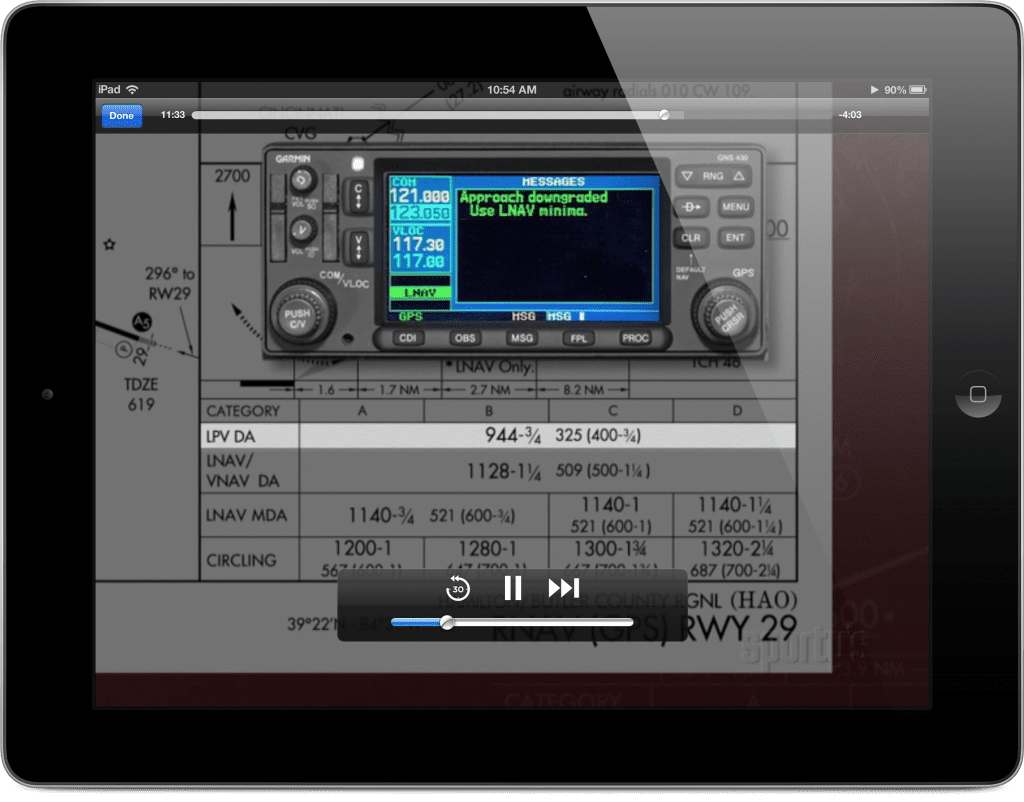Click the standby VLOC frequency 117.00
1024x802 pixels.
419,261
